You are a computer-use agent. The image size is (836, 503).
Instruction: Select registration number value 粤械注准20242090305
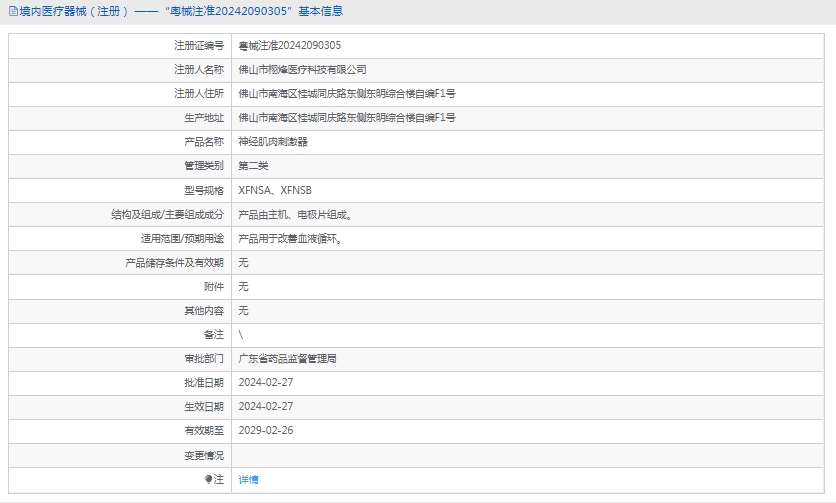[290, 46]
